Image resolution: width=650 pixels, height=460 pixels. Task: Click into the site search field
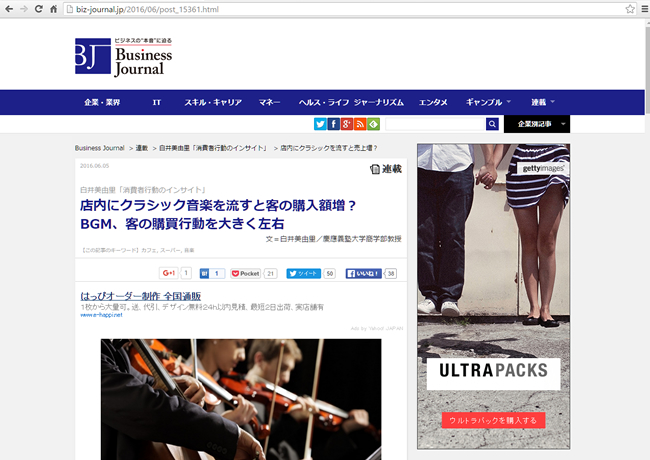coord(434,124)
